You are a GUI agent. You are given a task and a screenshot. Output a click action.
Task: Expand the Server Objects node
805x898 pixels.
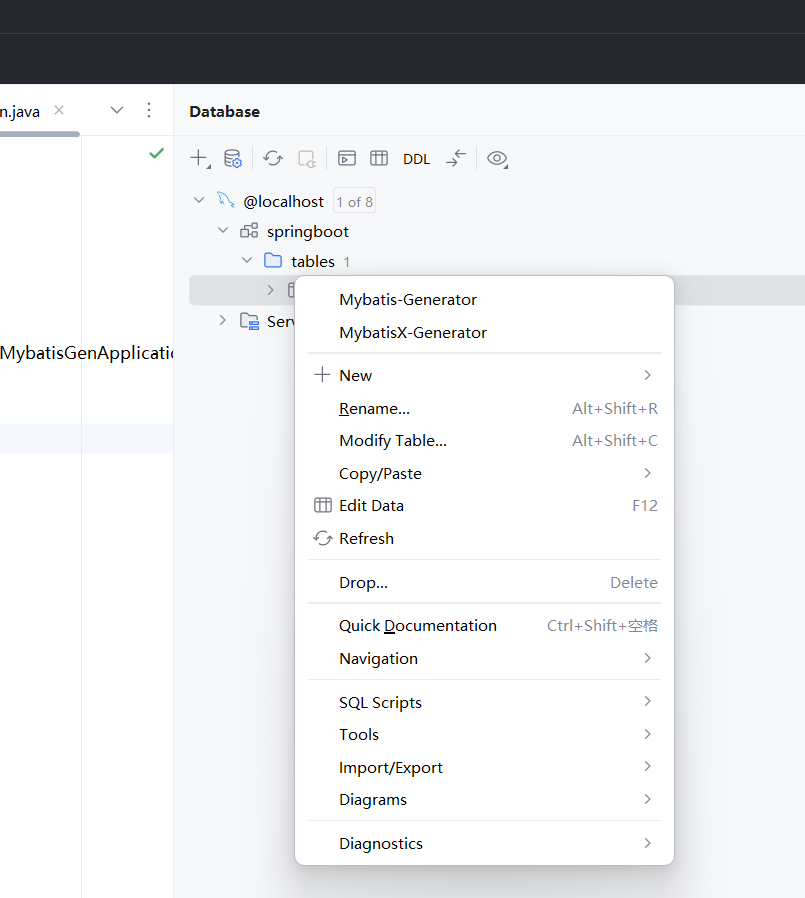tap(223, 320)
